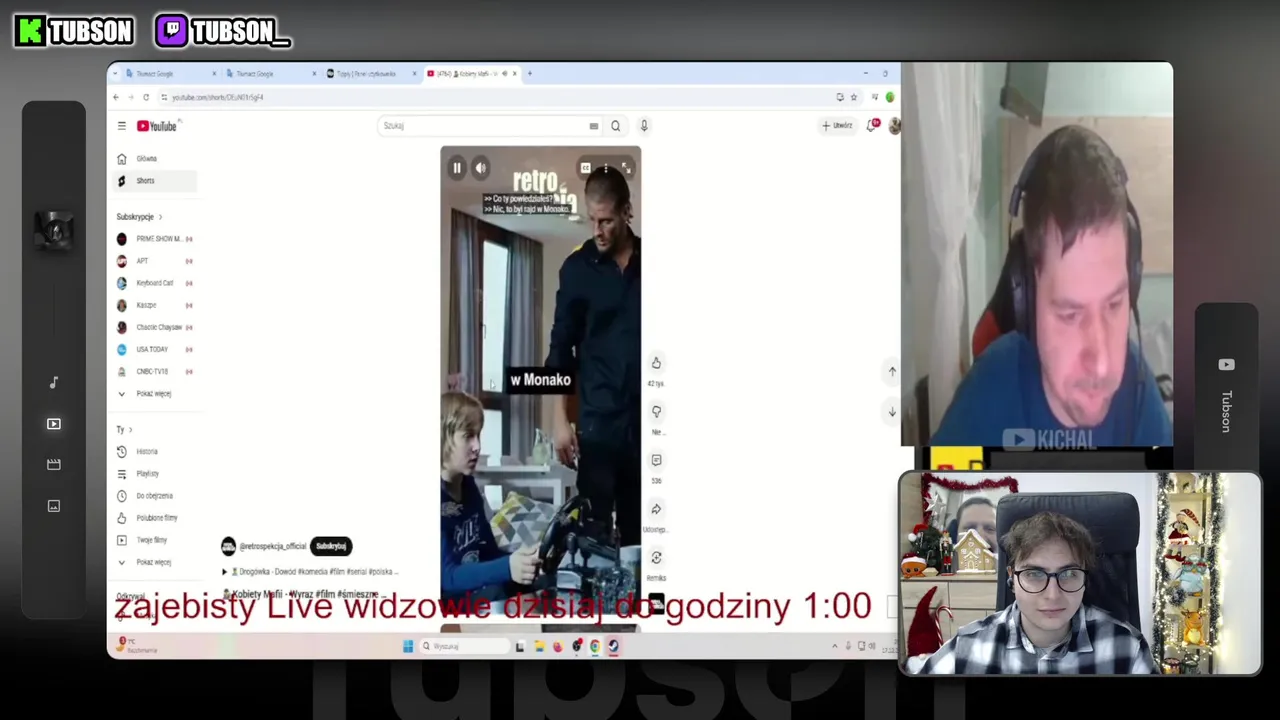Open the account avatar menu
This screenshot has height=720, width=1280.
click(x=894, y=126)
